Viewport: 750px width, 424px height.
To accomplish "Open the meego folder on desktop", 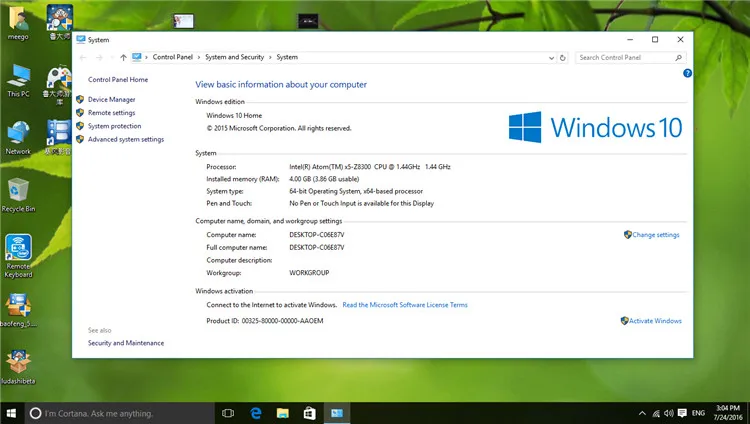I will coord(18,23).
